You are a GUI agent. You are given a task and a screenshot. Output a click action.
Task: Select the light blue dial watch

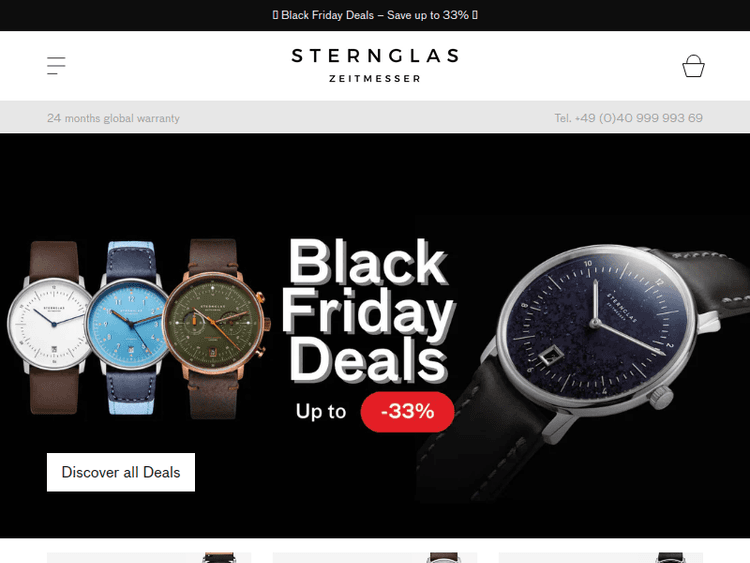coord(129,328)
